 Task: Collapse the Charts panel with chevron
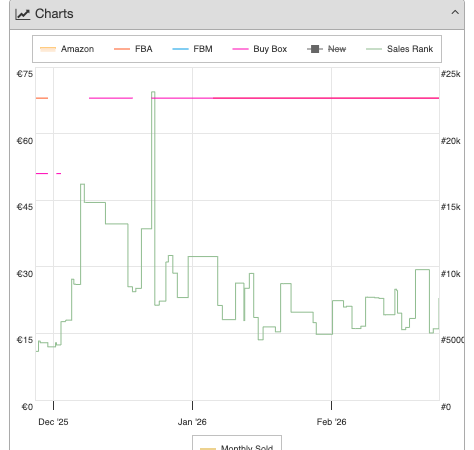point(455,13)
